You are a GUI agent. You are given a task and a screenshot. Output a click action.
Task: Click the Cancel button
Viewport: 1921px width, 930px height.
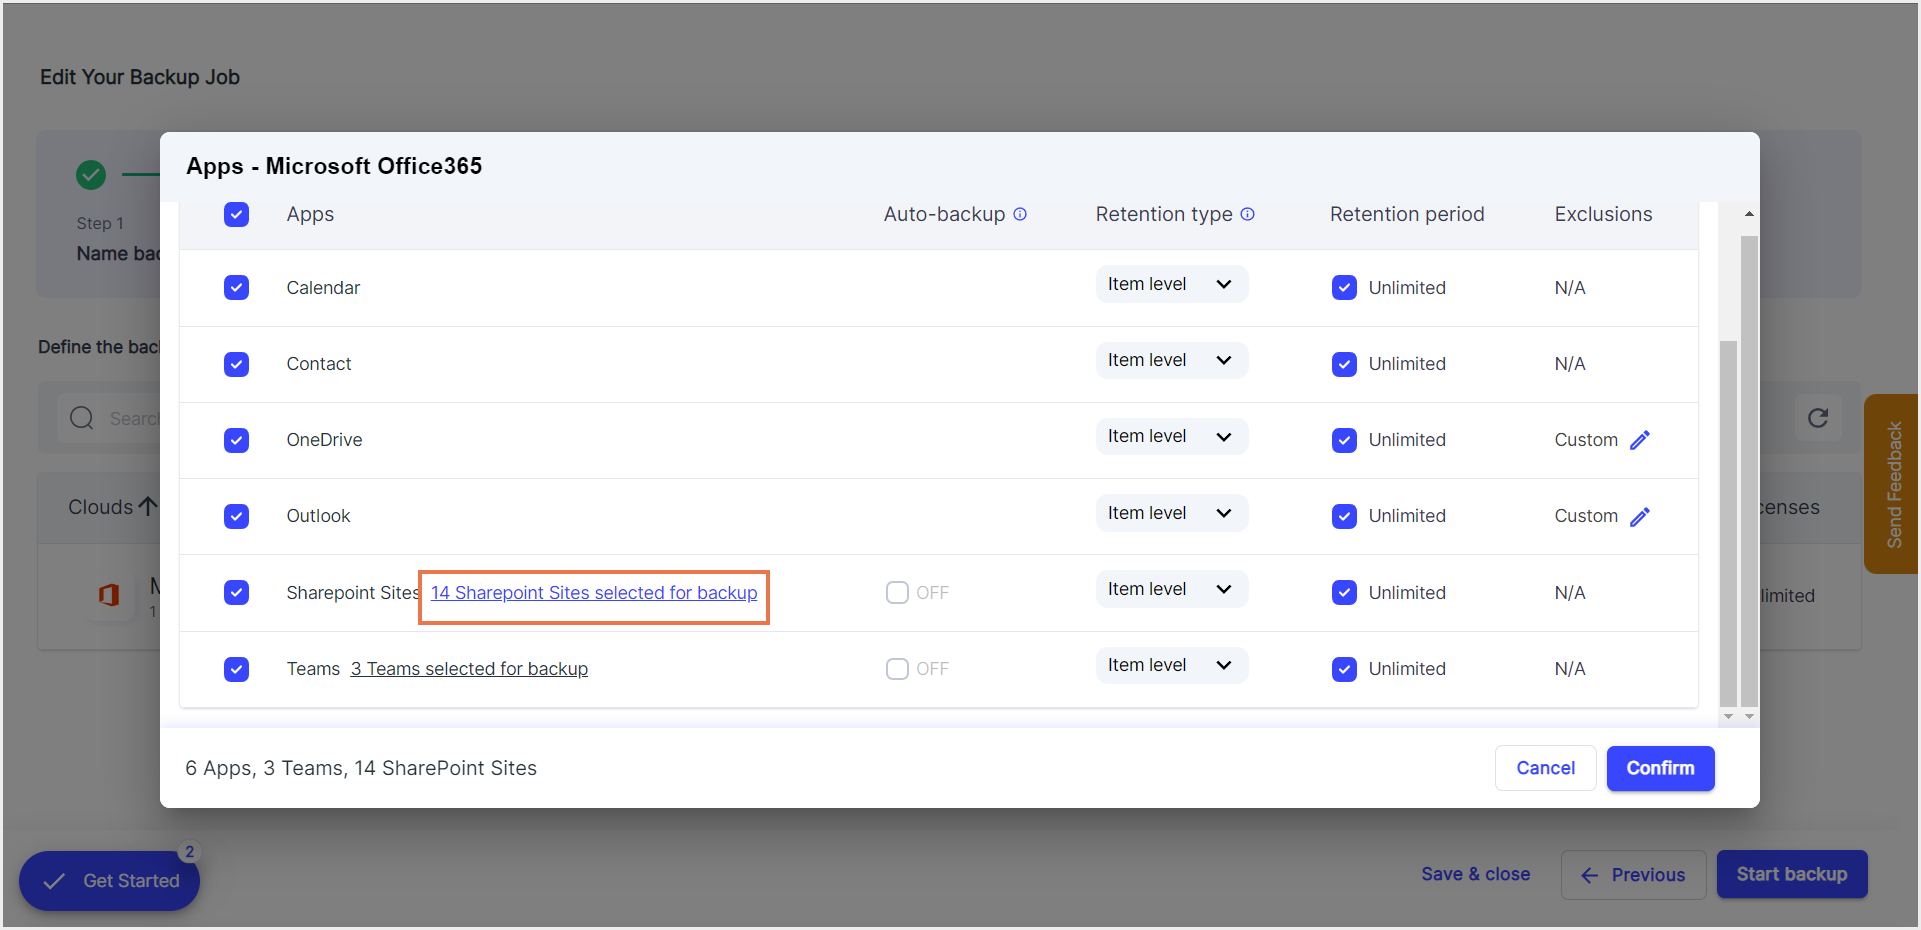click(1546, 768)
